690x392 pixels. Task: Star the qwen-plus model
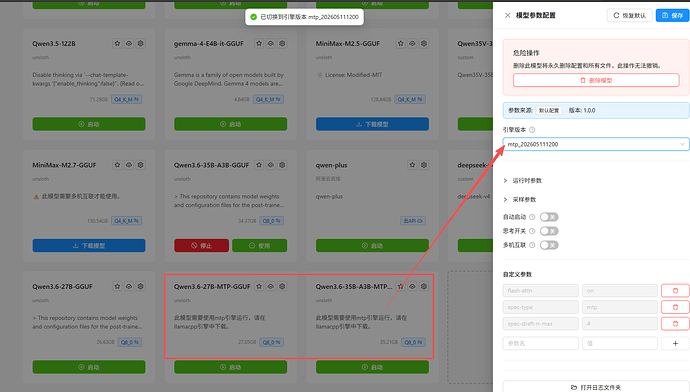412,165
